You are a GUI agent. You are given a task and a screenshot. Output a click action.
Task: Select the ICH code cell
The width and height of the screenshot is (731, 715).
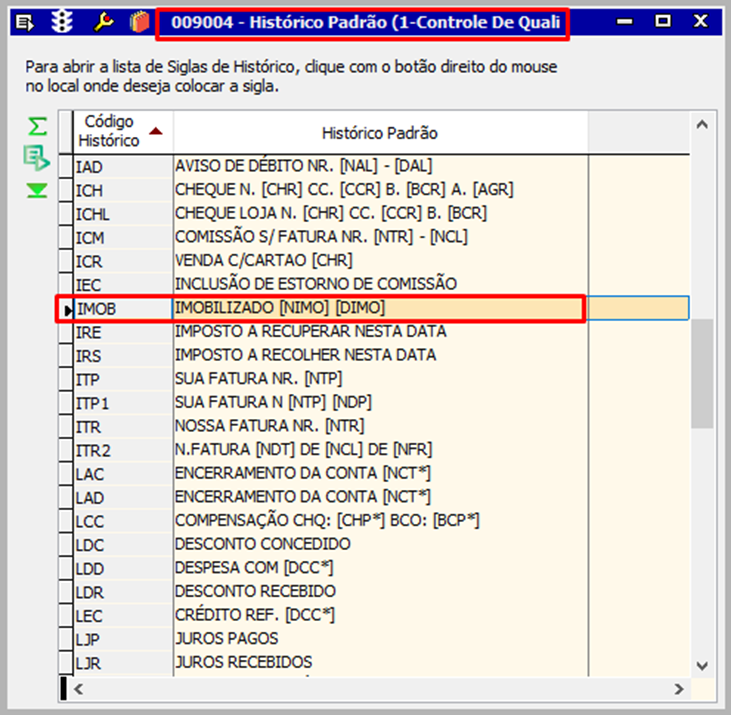(x=123, y=190)
